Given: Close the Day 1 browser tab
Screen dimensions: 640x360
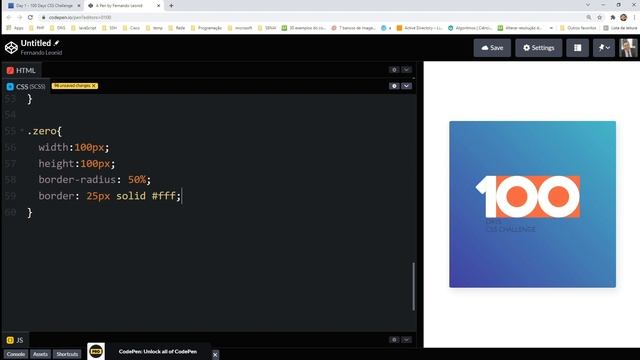Looking at the screenshot, I should [79, 6].
